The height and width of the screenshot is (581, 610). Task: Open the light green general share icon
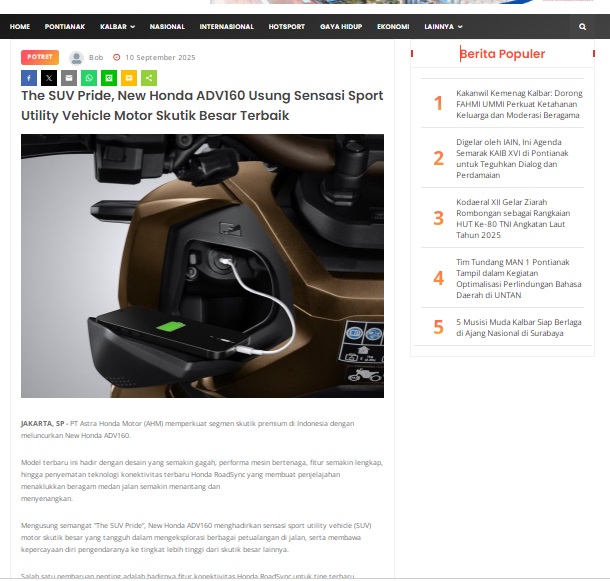[x=149, y=78]
